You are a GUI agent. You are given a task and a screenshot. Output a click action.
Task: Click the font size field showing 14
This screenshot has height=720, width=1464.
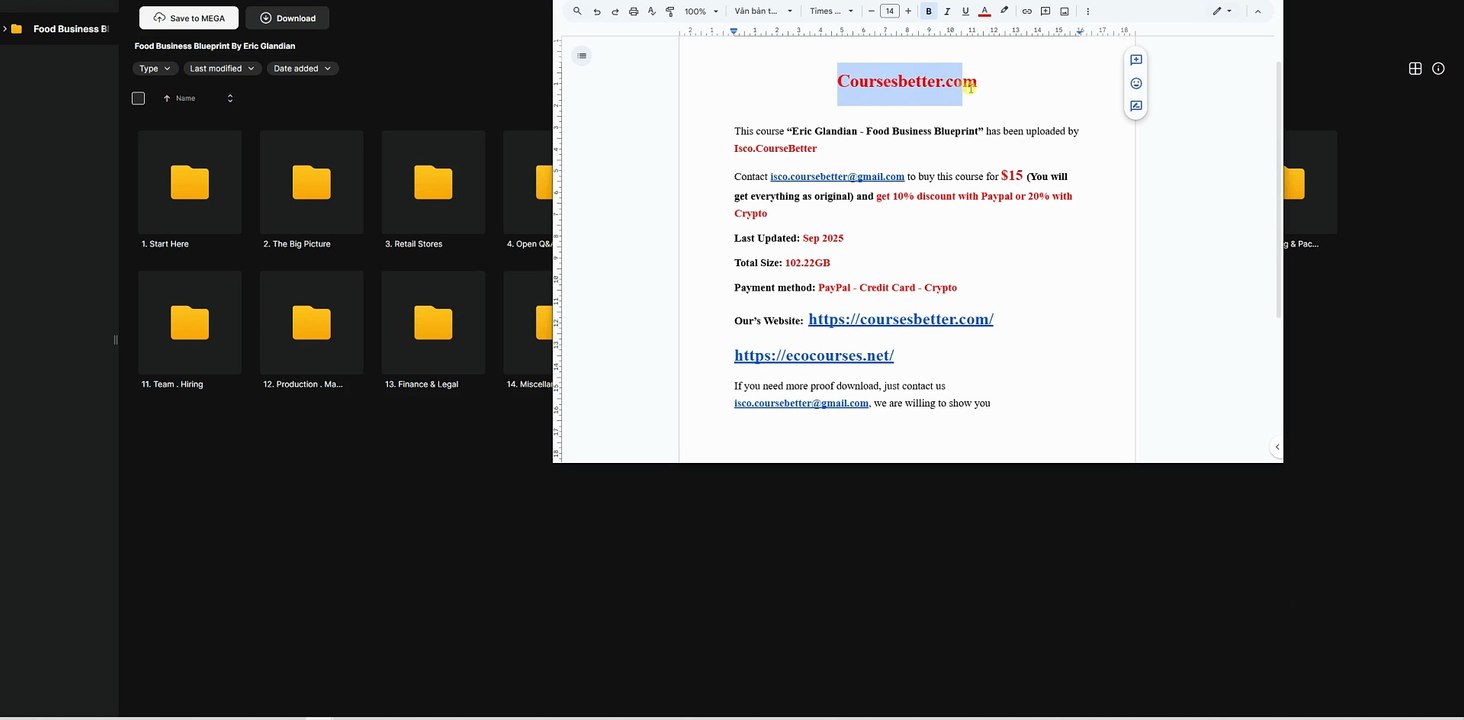coord(889,11)
